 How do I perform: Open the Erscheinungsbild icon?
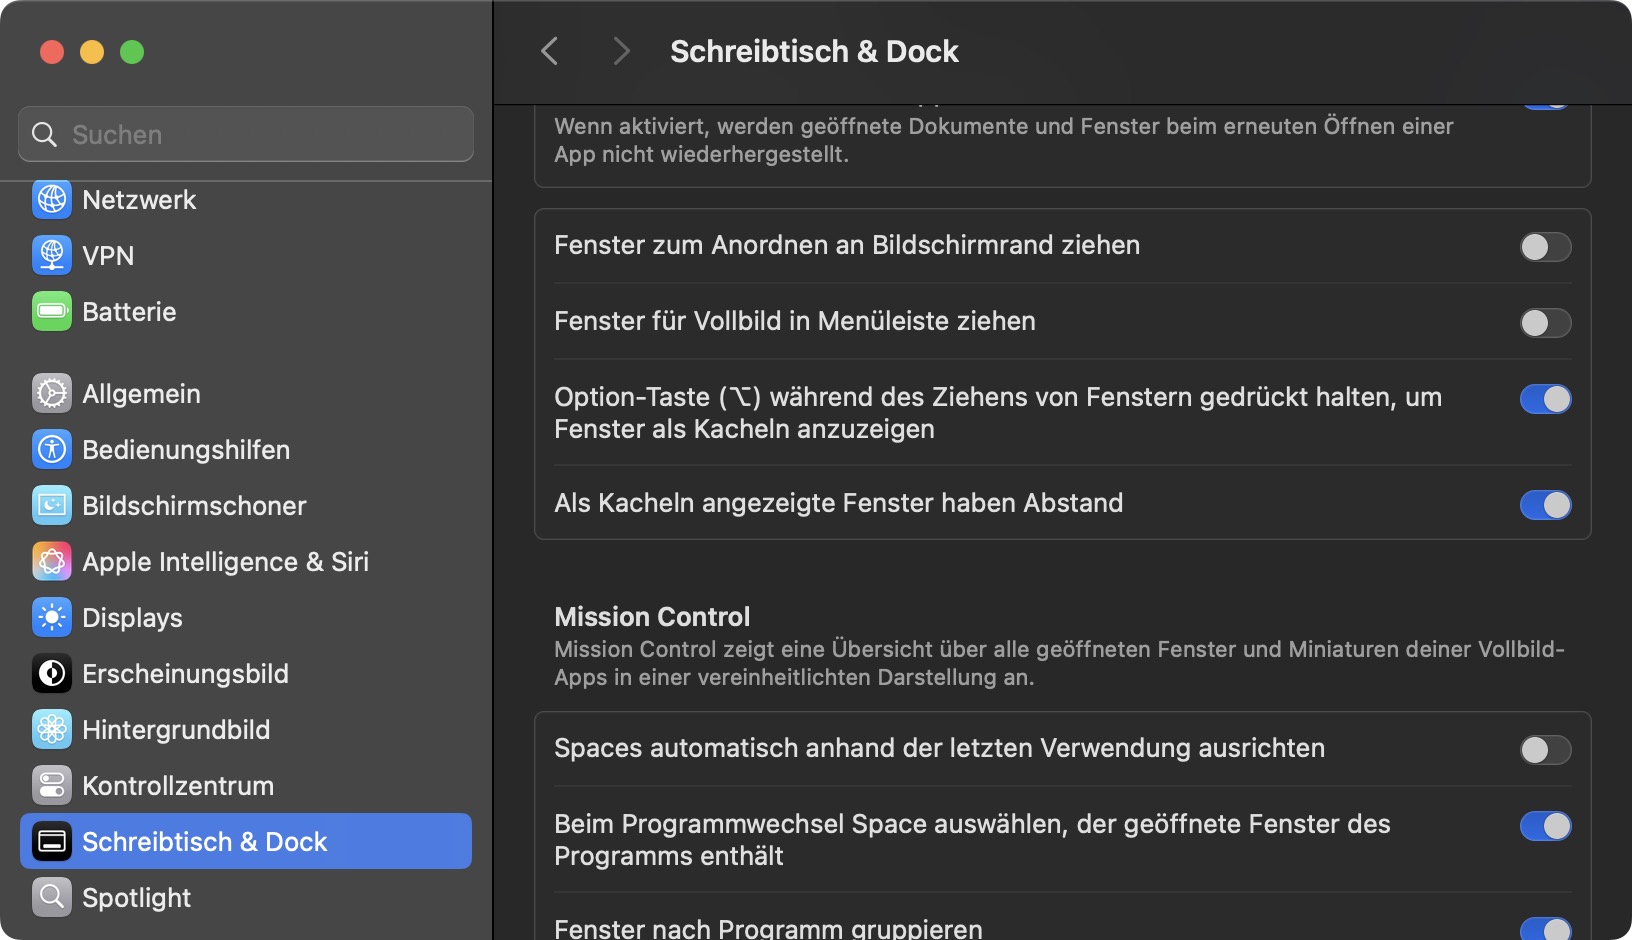(52, 674)
